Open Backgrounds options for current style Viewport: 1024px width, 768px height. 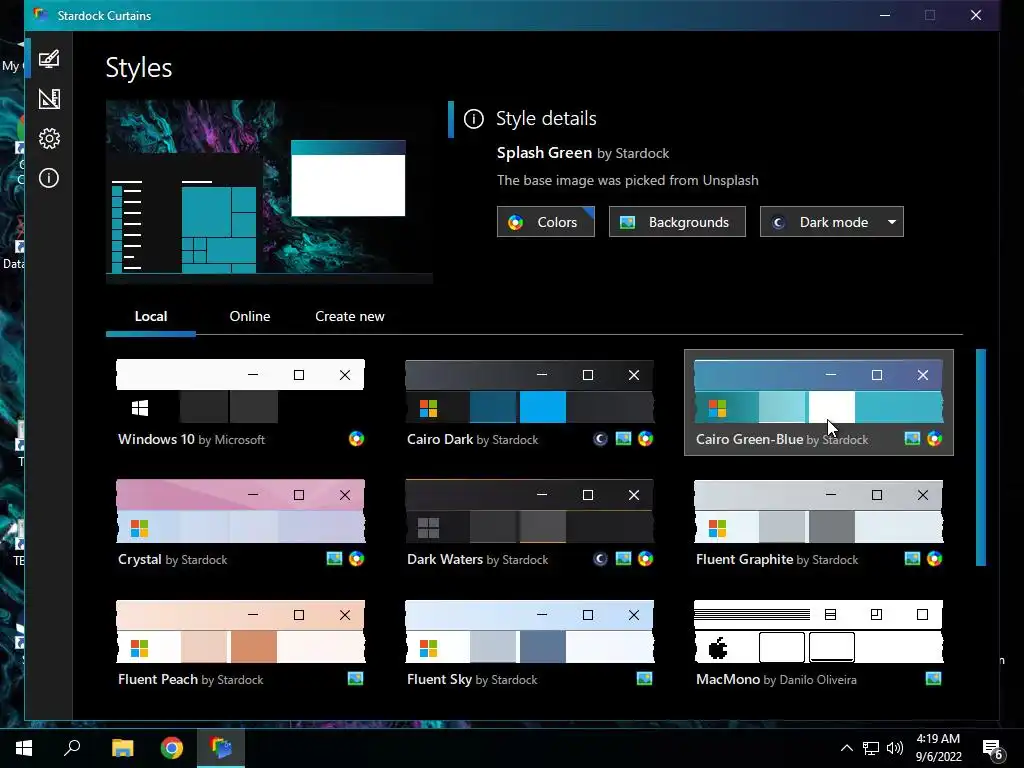coord(677,222)
